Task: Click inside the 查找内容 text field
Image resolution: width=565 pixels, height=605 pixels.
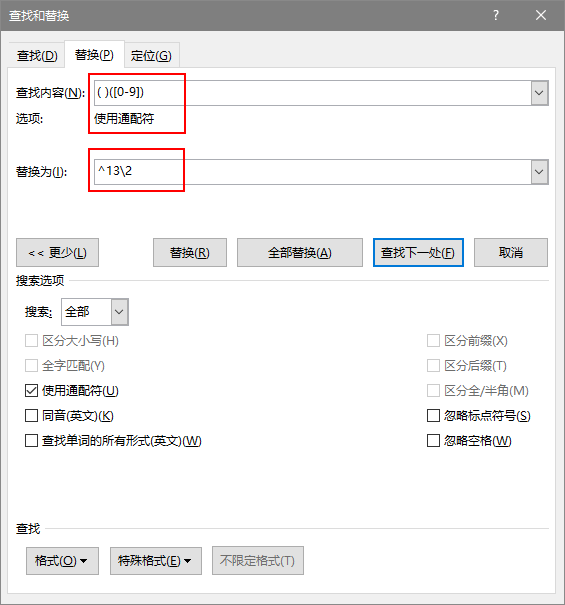Action: 313,93
